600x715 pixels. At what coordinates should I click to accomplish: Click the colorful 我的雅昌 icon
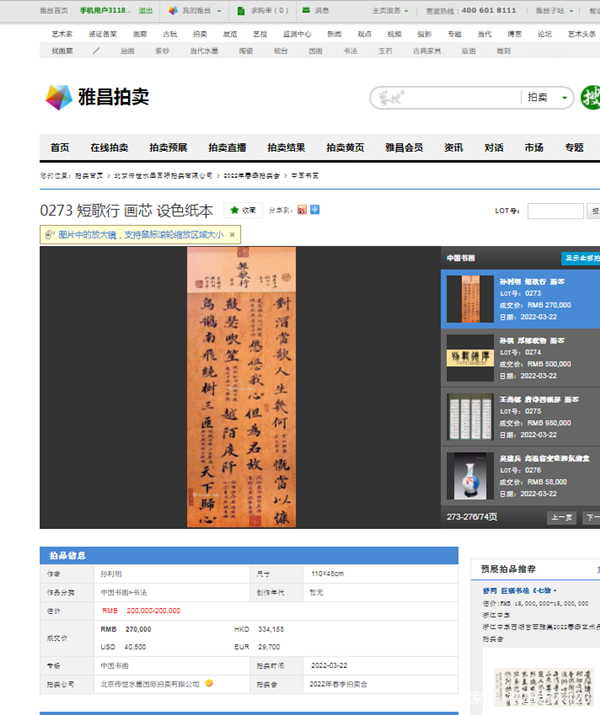(x=173, y=10)
